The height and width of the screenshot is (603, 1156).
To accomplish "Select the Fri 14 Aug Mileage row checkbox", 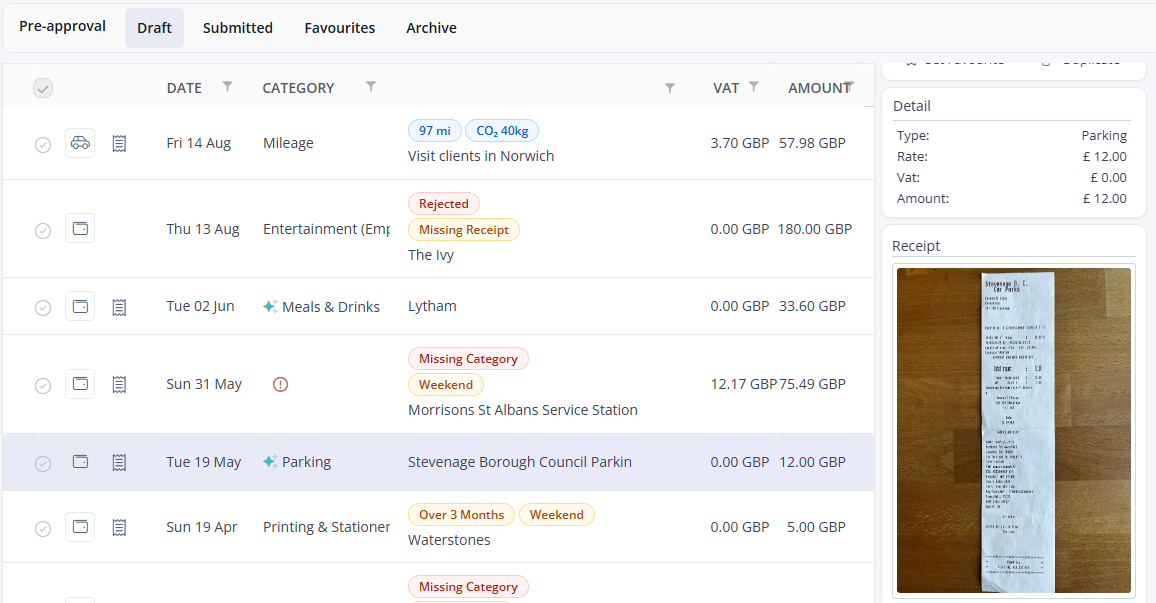I will click(x=43, y=144).
